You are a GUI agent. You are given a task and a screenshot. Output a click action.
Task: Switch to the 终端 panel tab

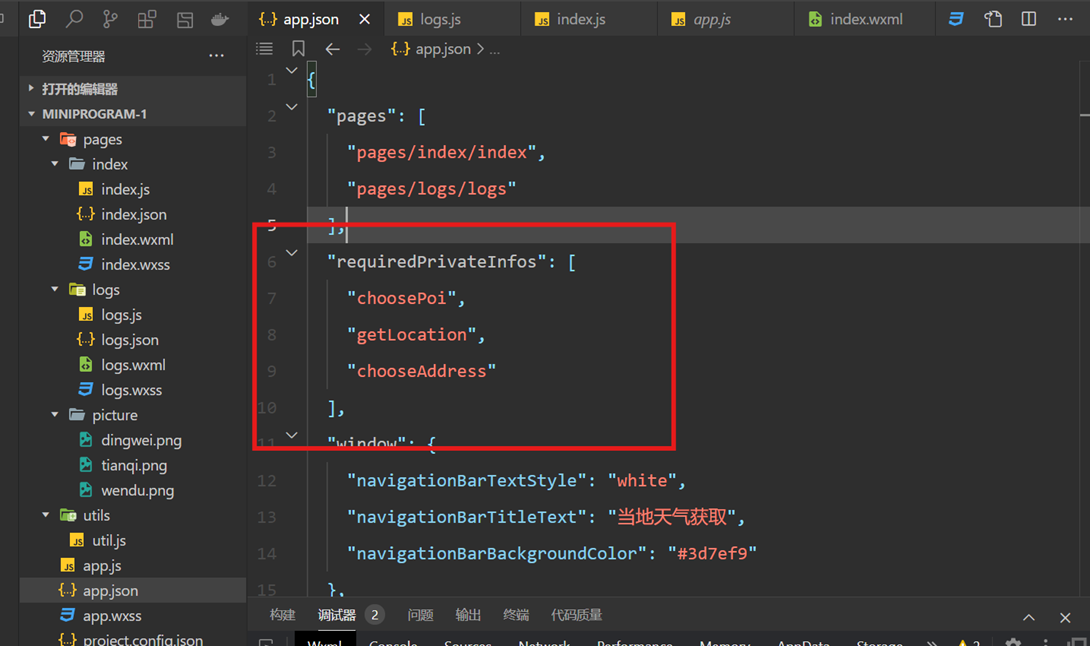coord(516,615)
